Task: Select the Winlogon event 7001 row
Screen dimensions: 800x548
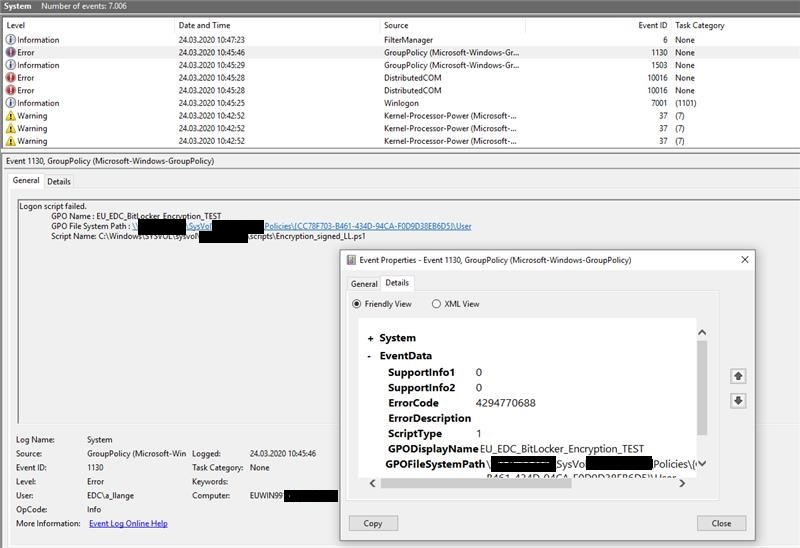Action: (400, 103)
